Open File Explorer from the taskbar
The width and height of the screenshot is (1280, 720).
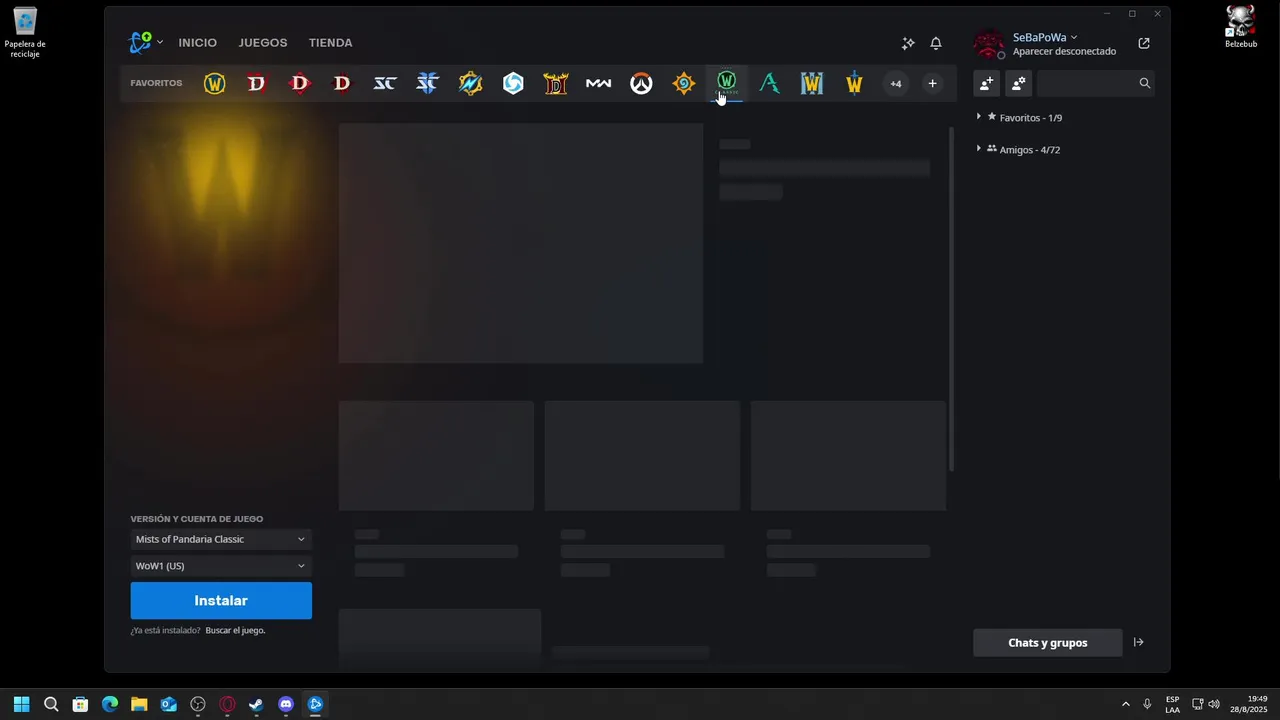[x=139, y=704]
